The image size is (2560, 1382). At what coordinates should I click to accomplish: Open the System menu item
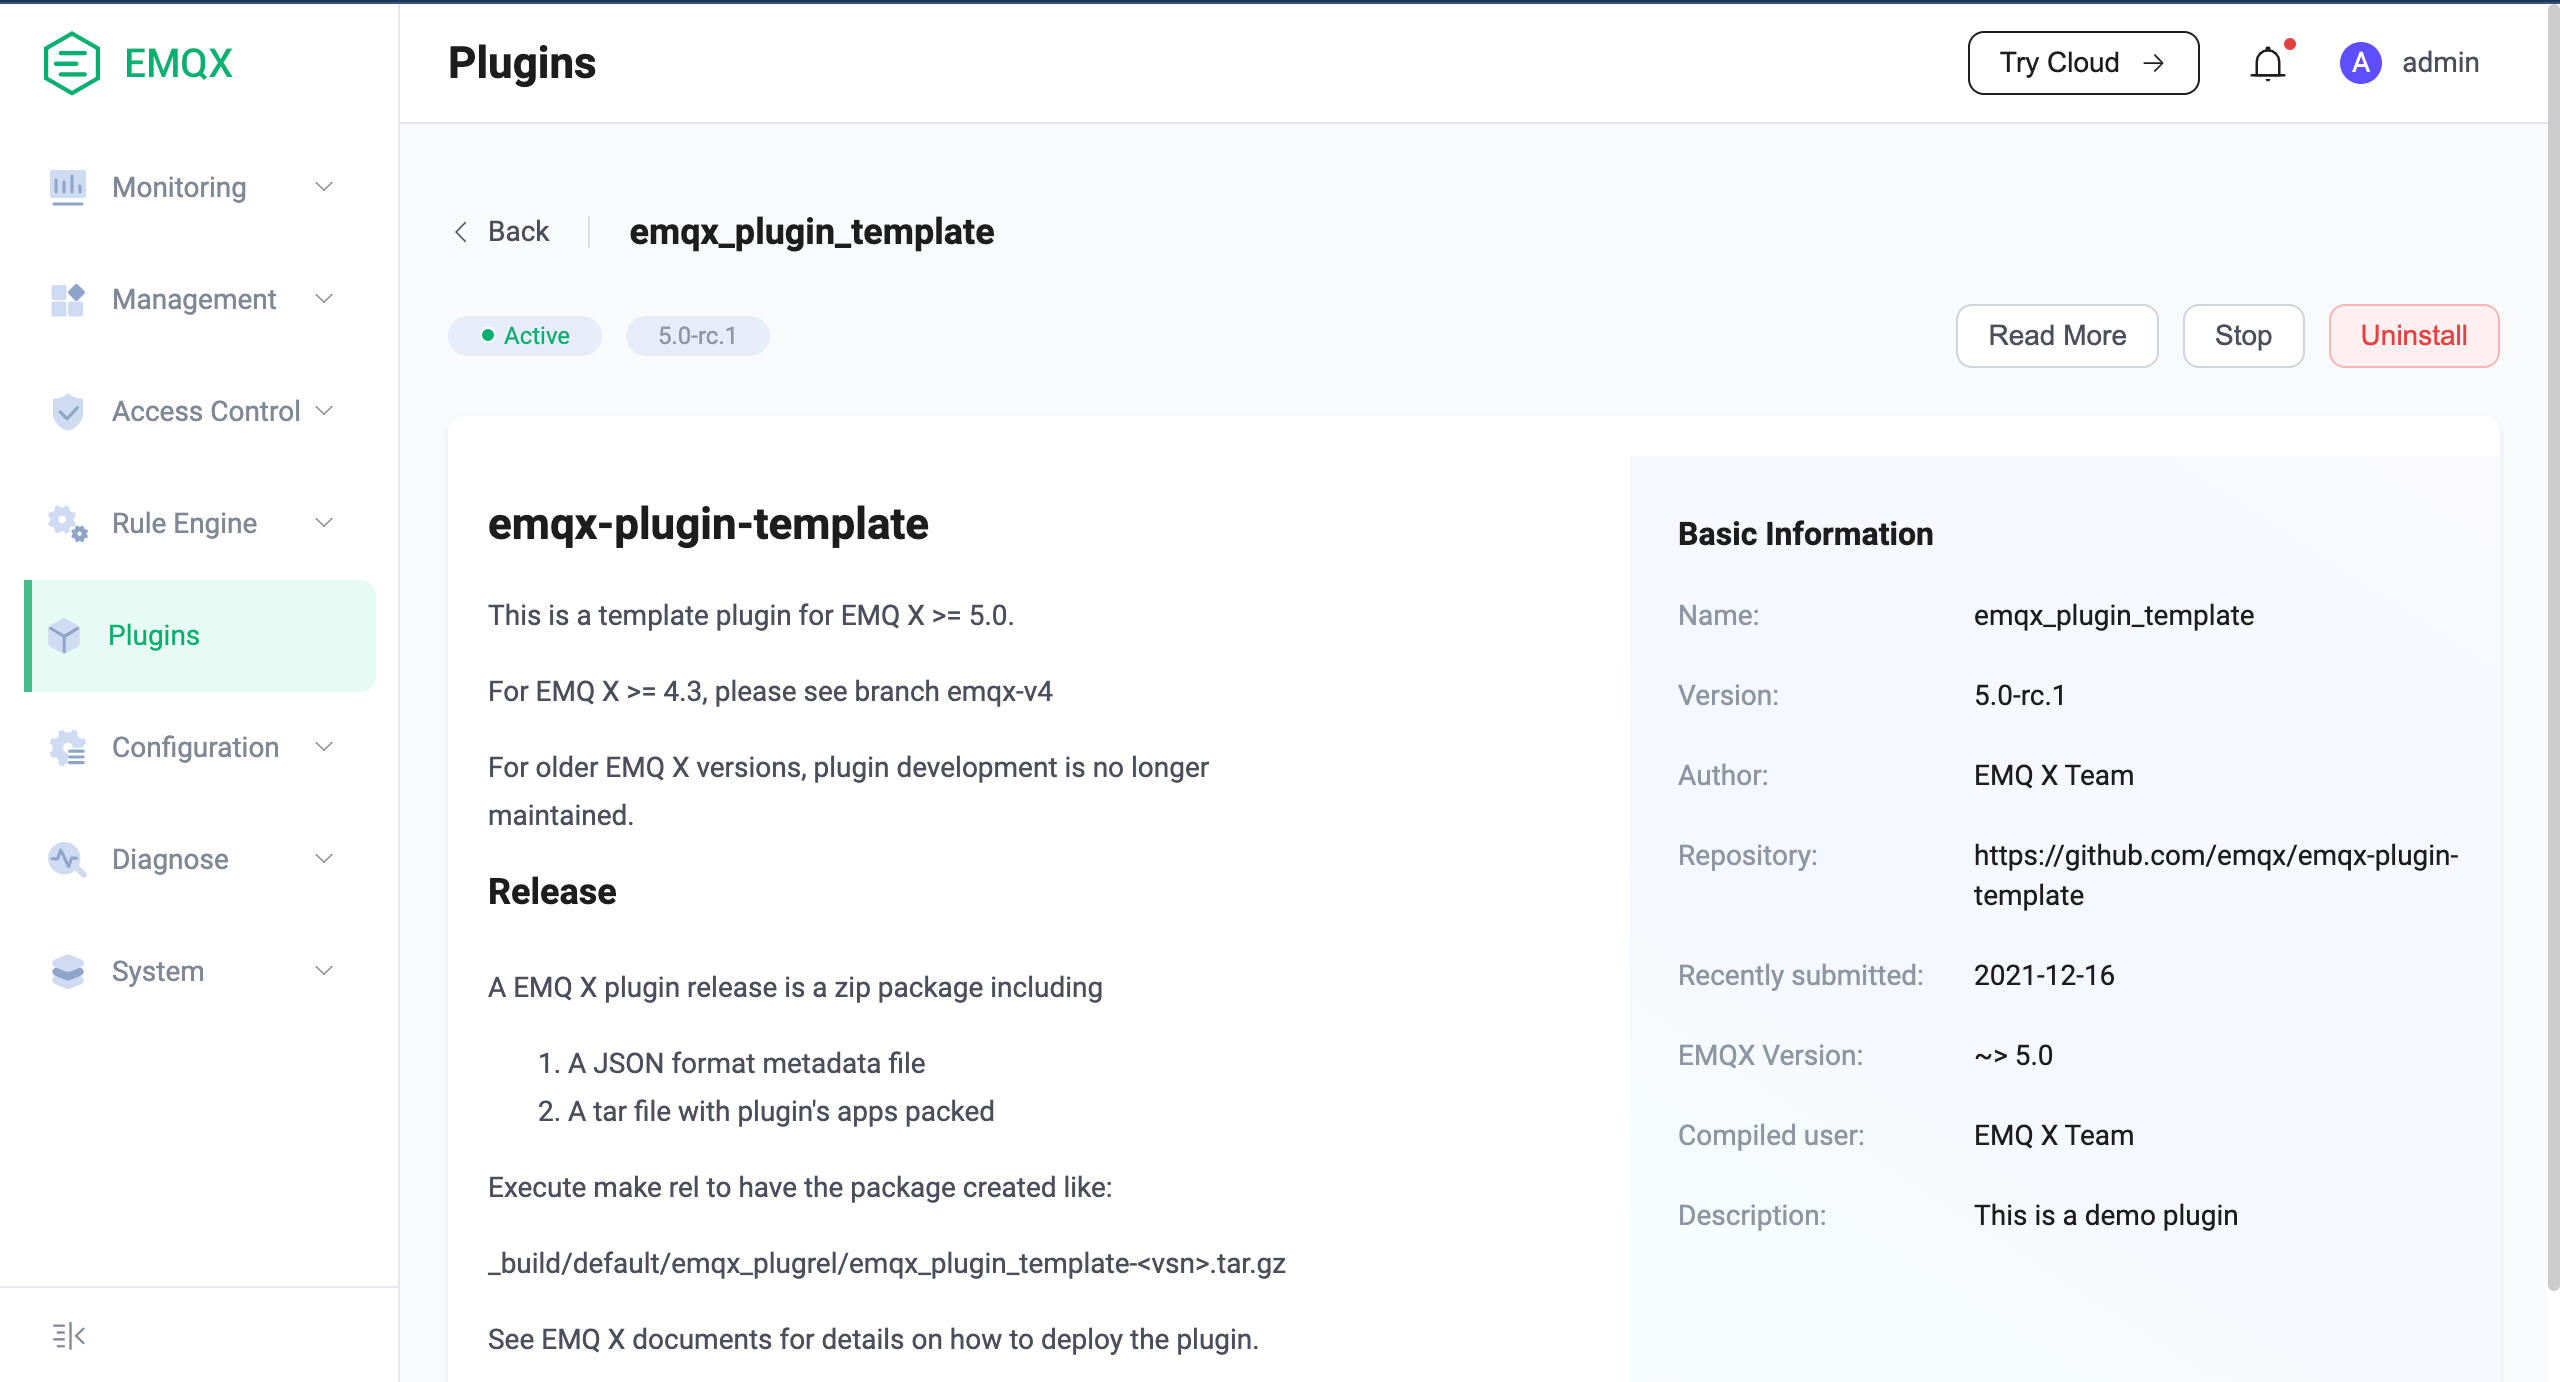(x=200, y=971)
